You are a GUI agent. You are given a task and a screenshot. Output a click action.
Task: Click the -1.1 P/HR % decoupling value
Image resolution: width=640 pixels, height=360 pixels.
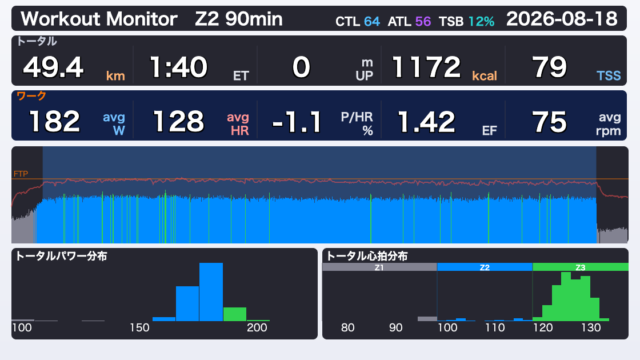tap(319, 122)
